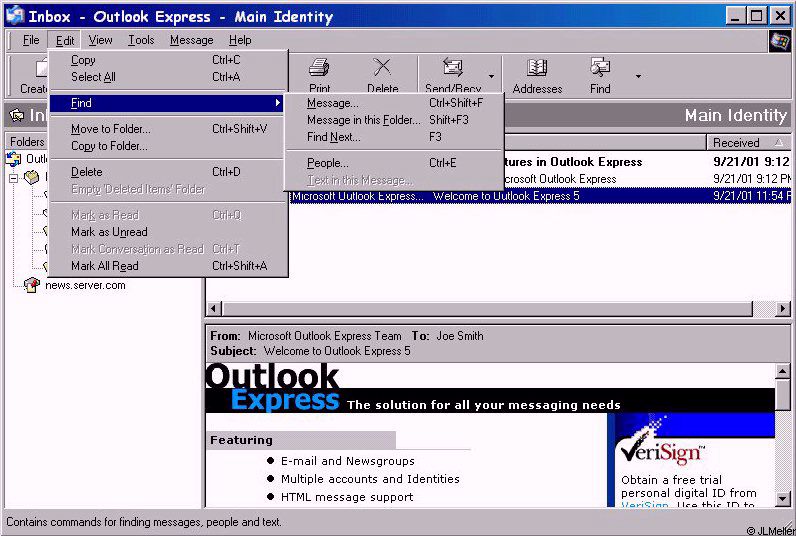Screen dimensions: 796x536
Task: Select the news.server.com tree item
Action: pos(85,285)
